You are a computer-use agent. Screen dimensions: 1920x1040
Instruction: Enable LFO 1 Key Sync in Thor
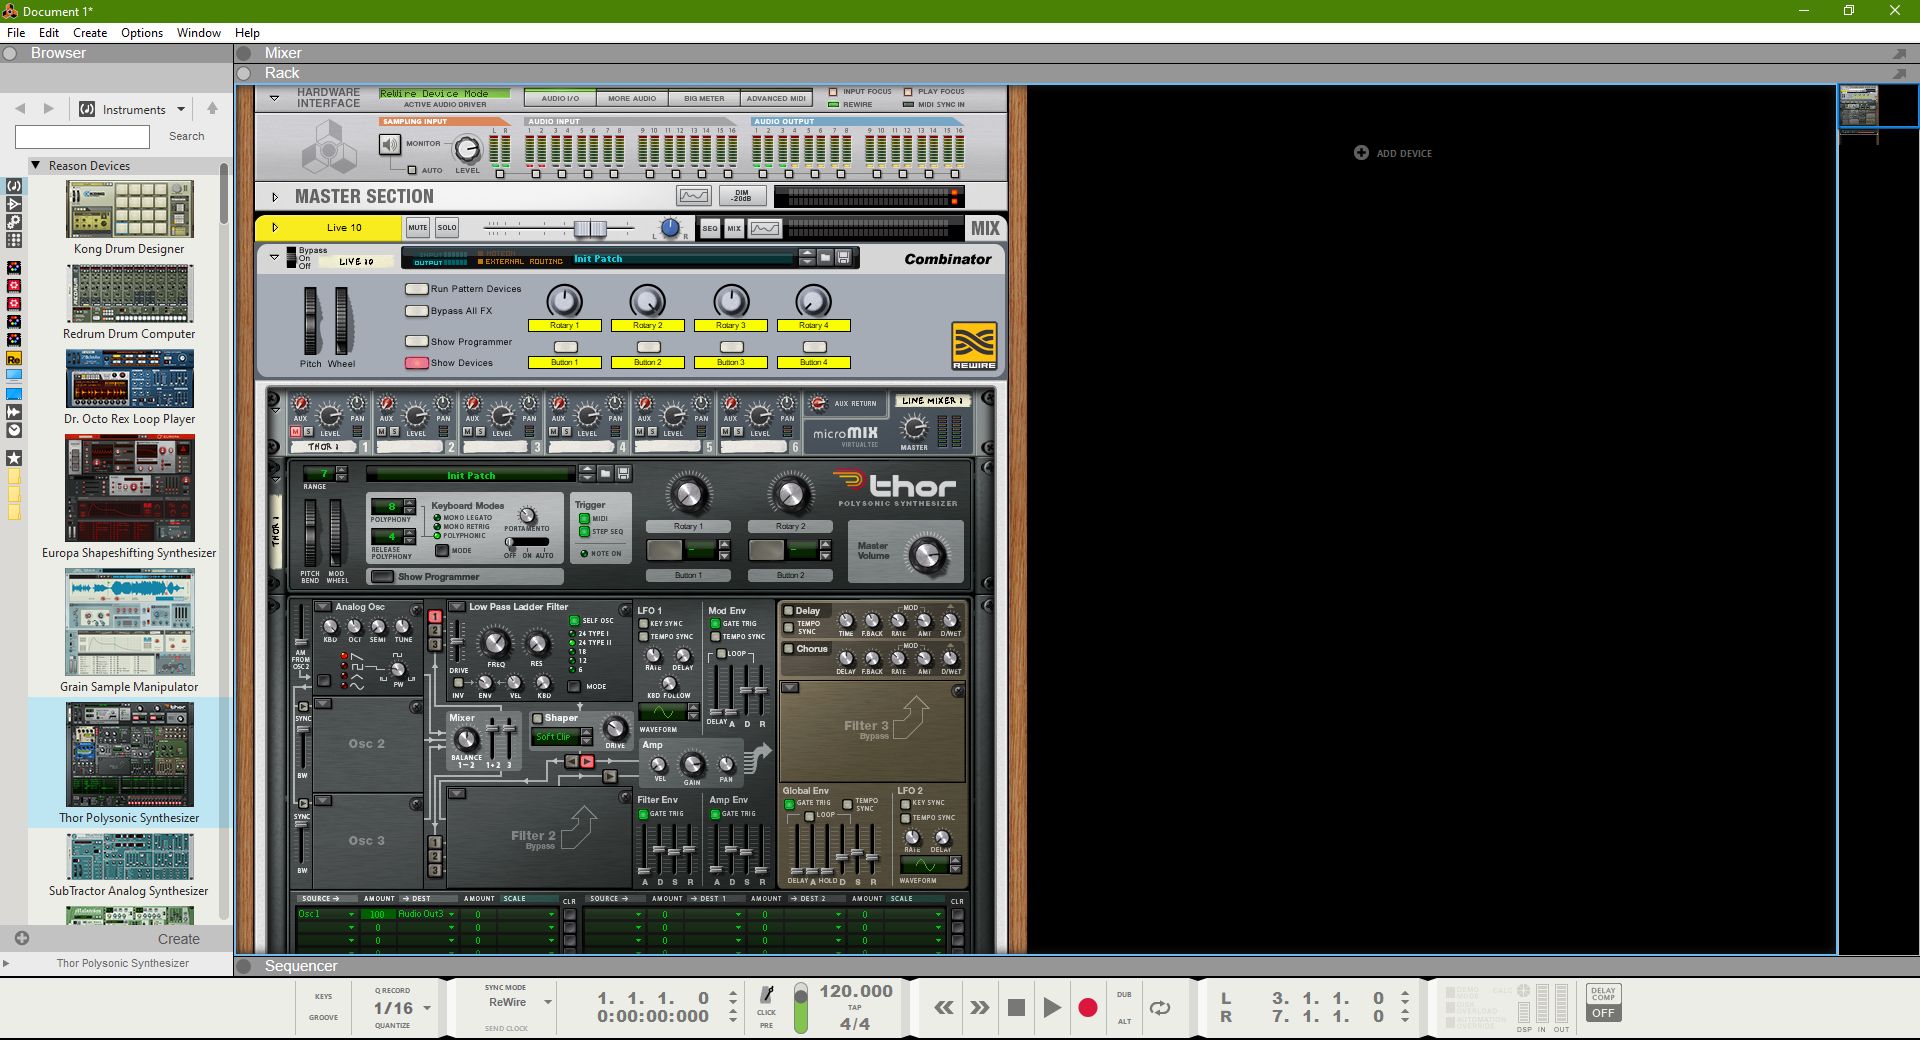[644, 623]
